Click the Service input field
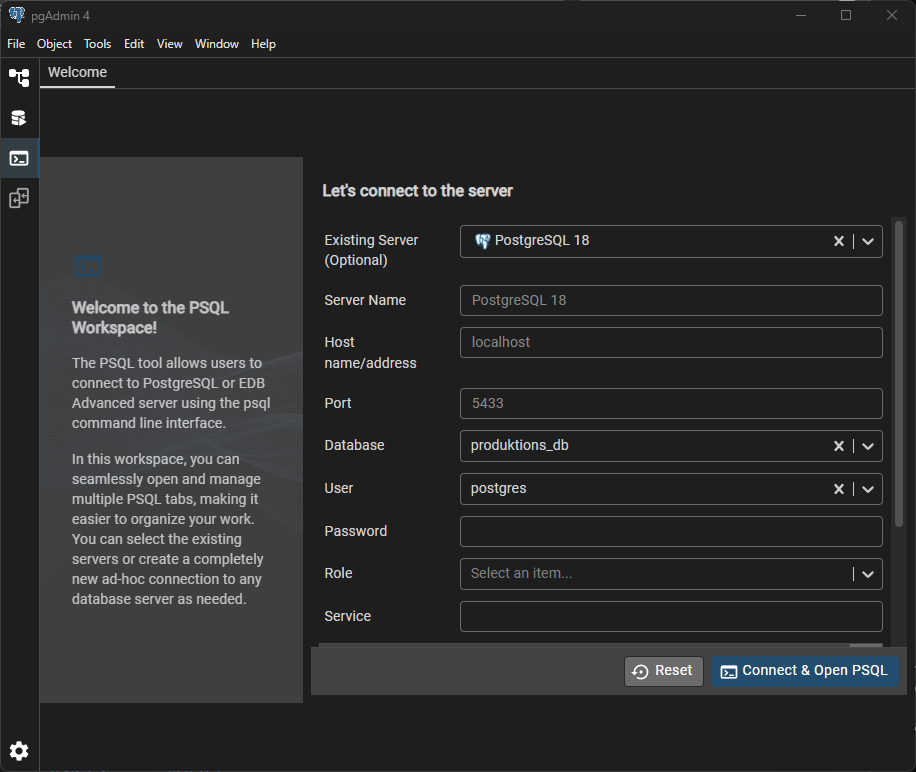This screenshot has height=772, width=916. (670, 617)
